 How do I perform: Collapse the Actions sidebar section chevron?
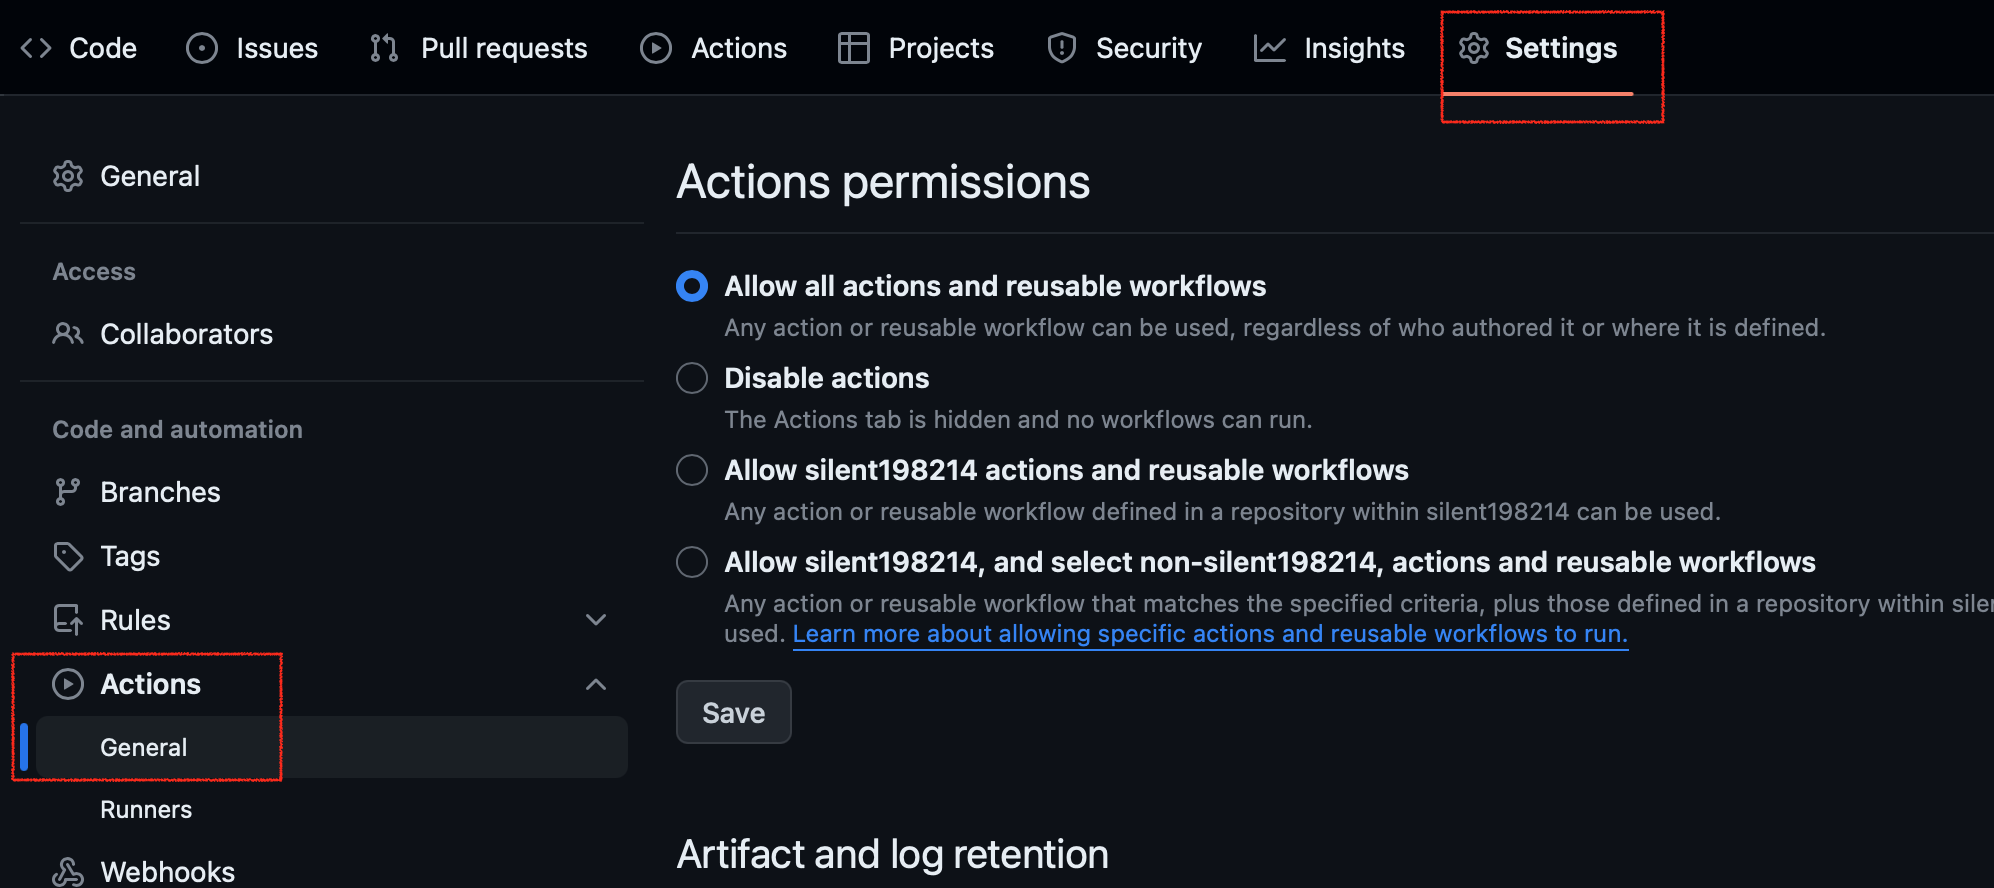tap(596, 684)
